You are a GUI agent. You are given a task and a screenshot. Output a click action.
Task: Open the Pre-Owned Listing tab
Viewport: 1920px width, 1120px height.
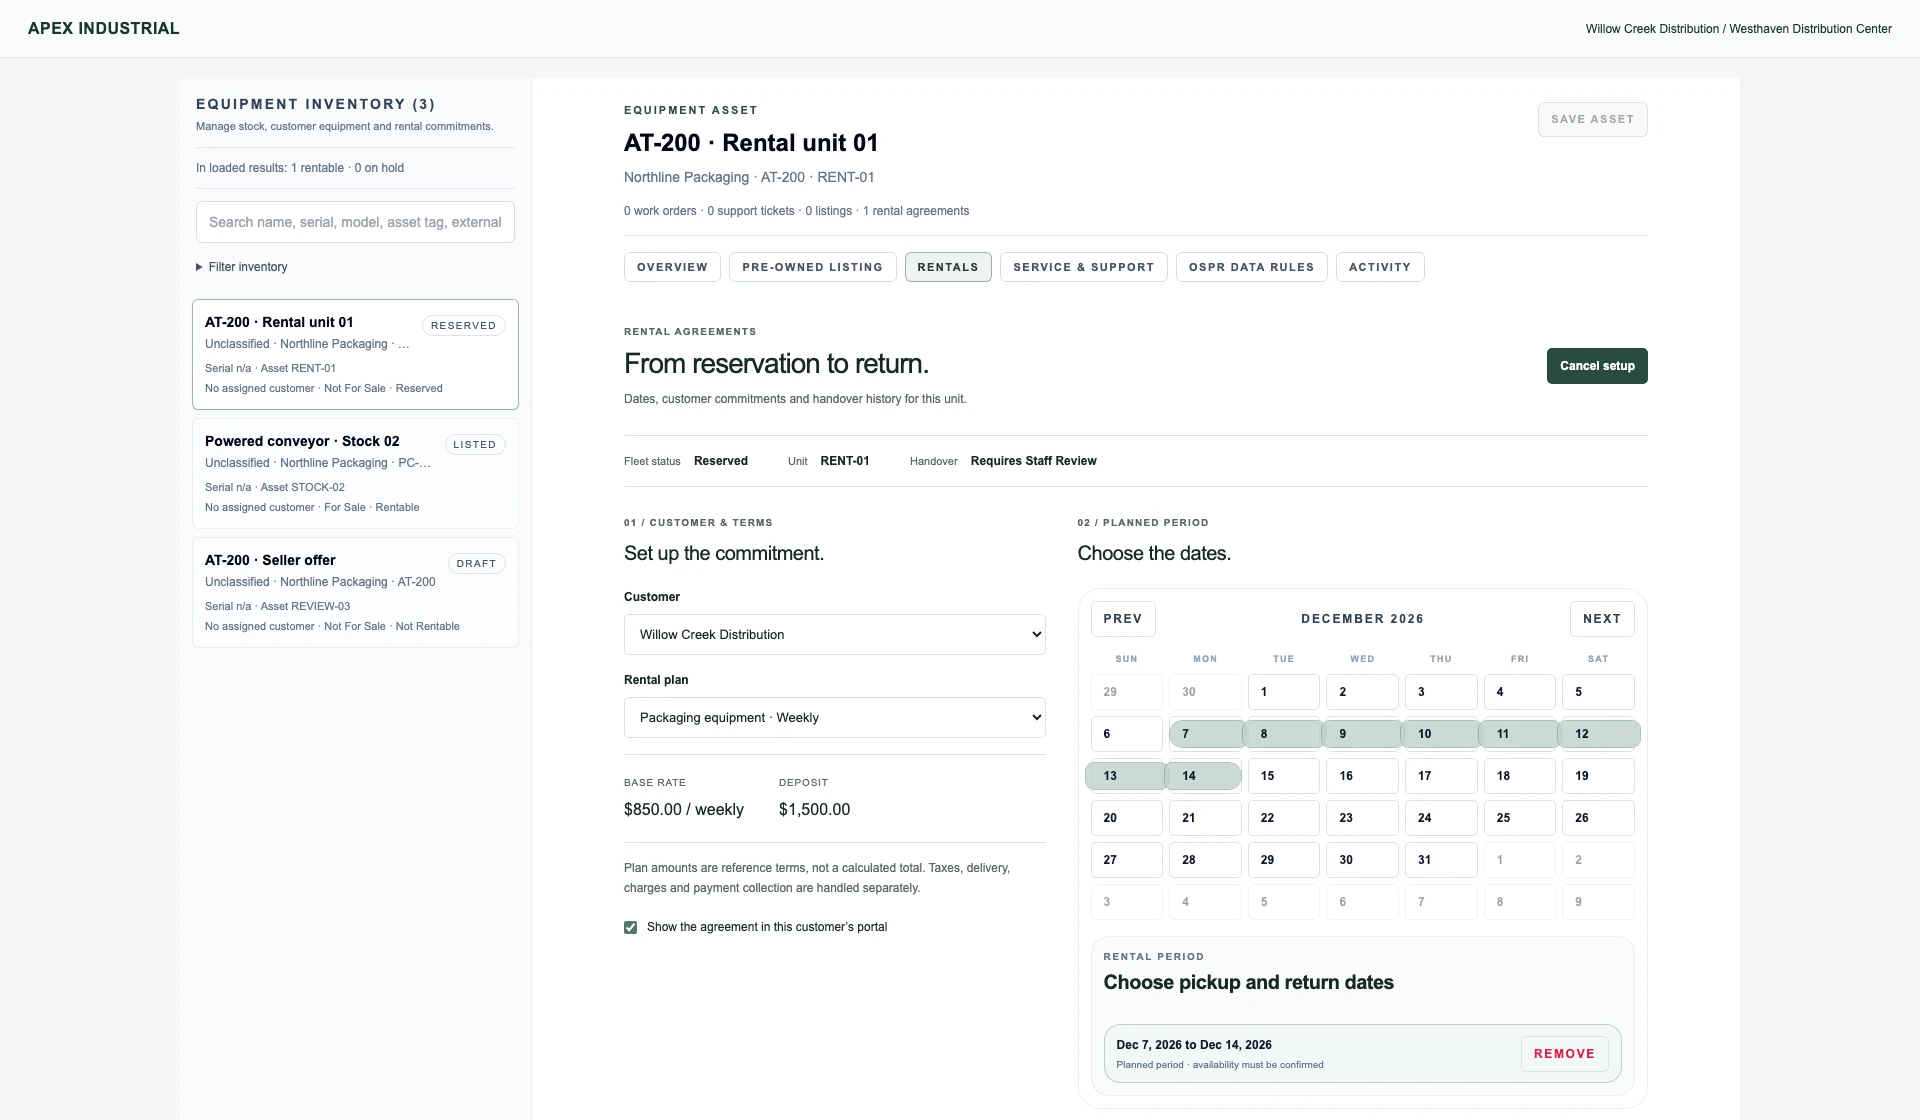[812, 267]
